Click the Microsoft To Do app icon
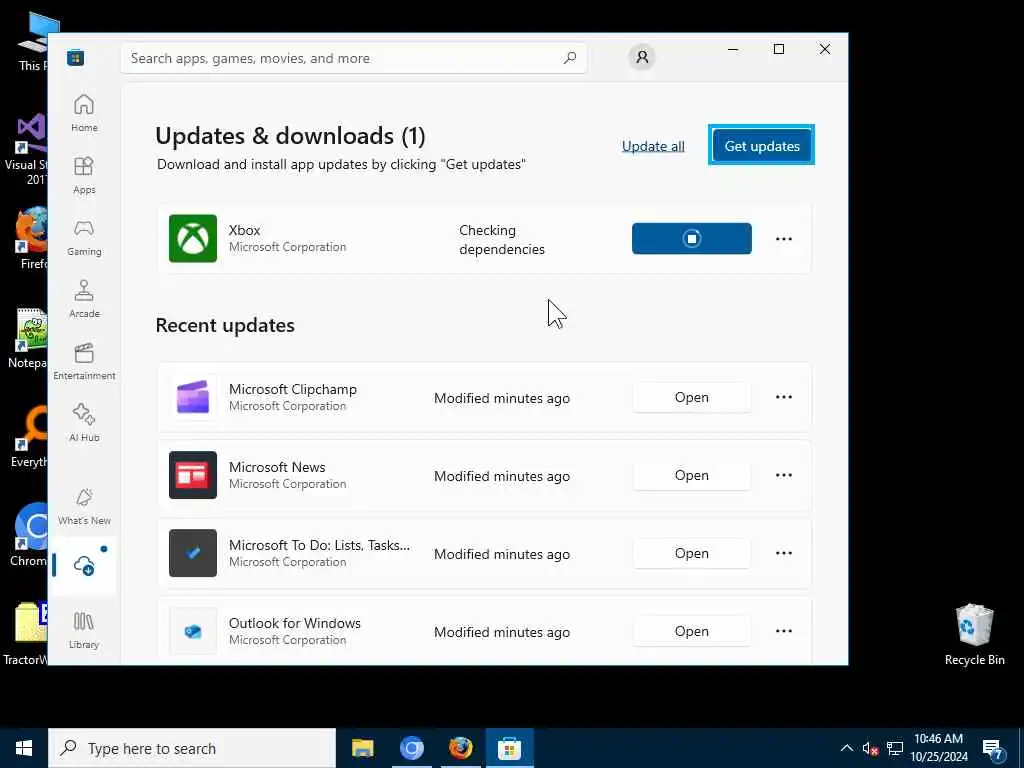Screen dimensions: 1024x768 [x=193, y=553]
